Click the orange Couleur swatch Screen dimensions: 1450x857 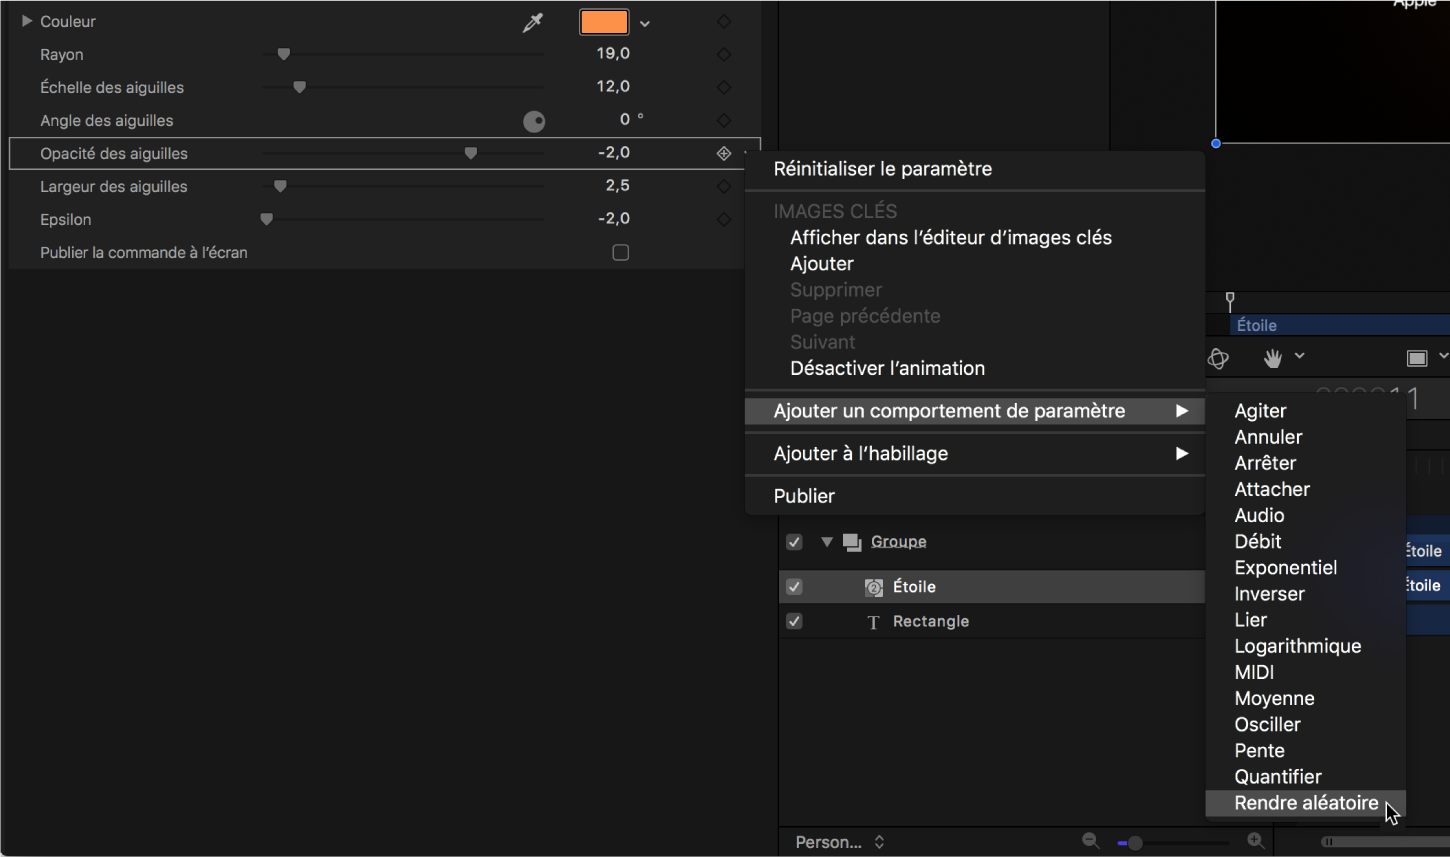tap(604, 22)
